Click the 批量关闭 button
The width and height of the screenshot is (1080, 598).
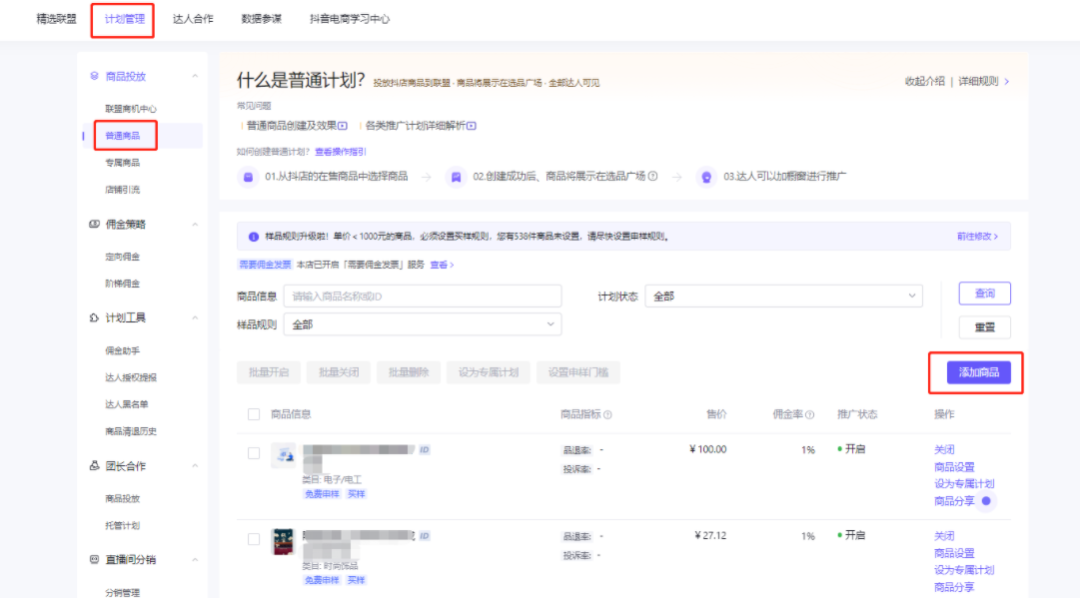point(339,372)
